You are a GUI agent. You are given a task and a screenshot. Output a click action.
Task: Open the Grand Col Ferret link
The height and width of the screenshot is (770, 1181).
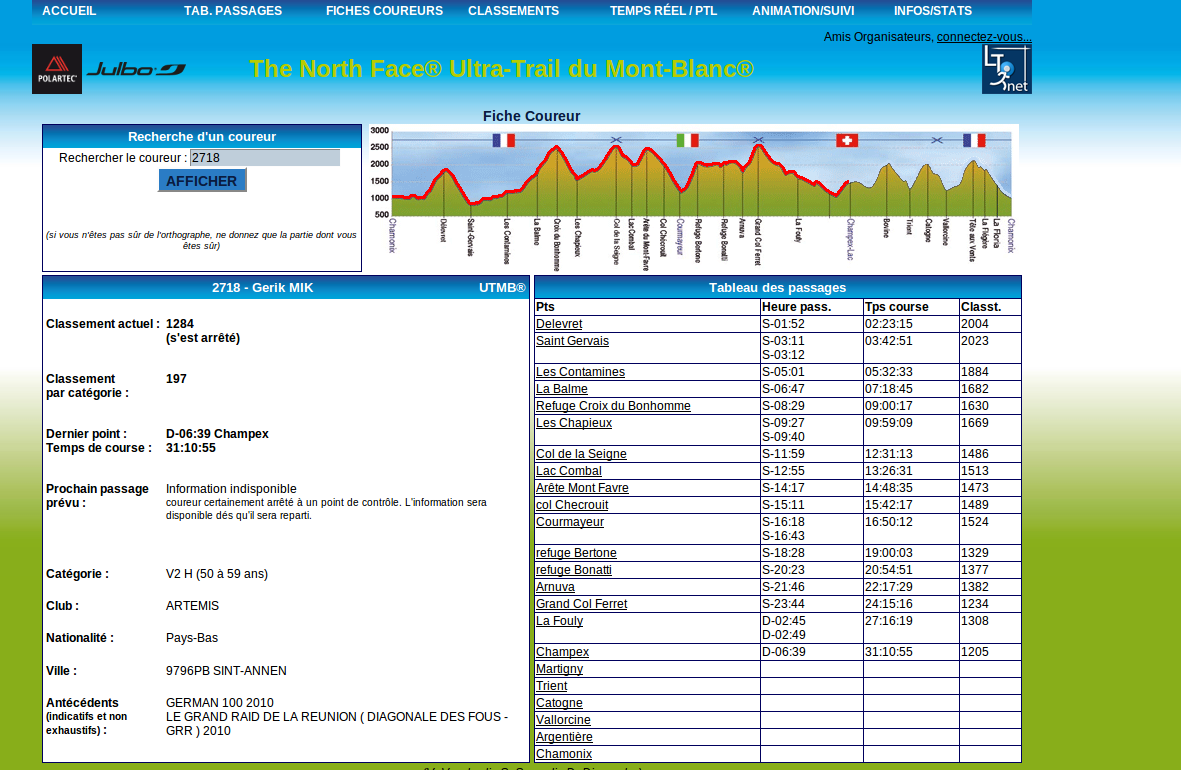coord(581,603)
